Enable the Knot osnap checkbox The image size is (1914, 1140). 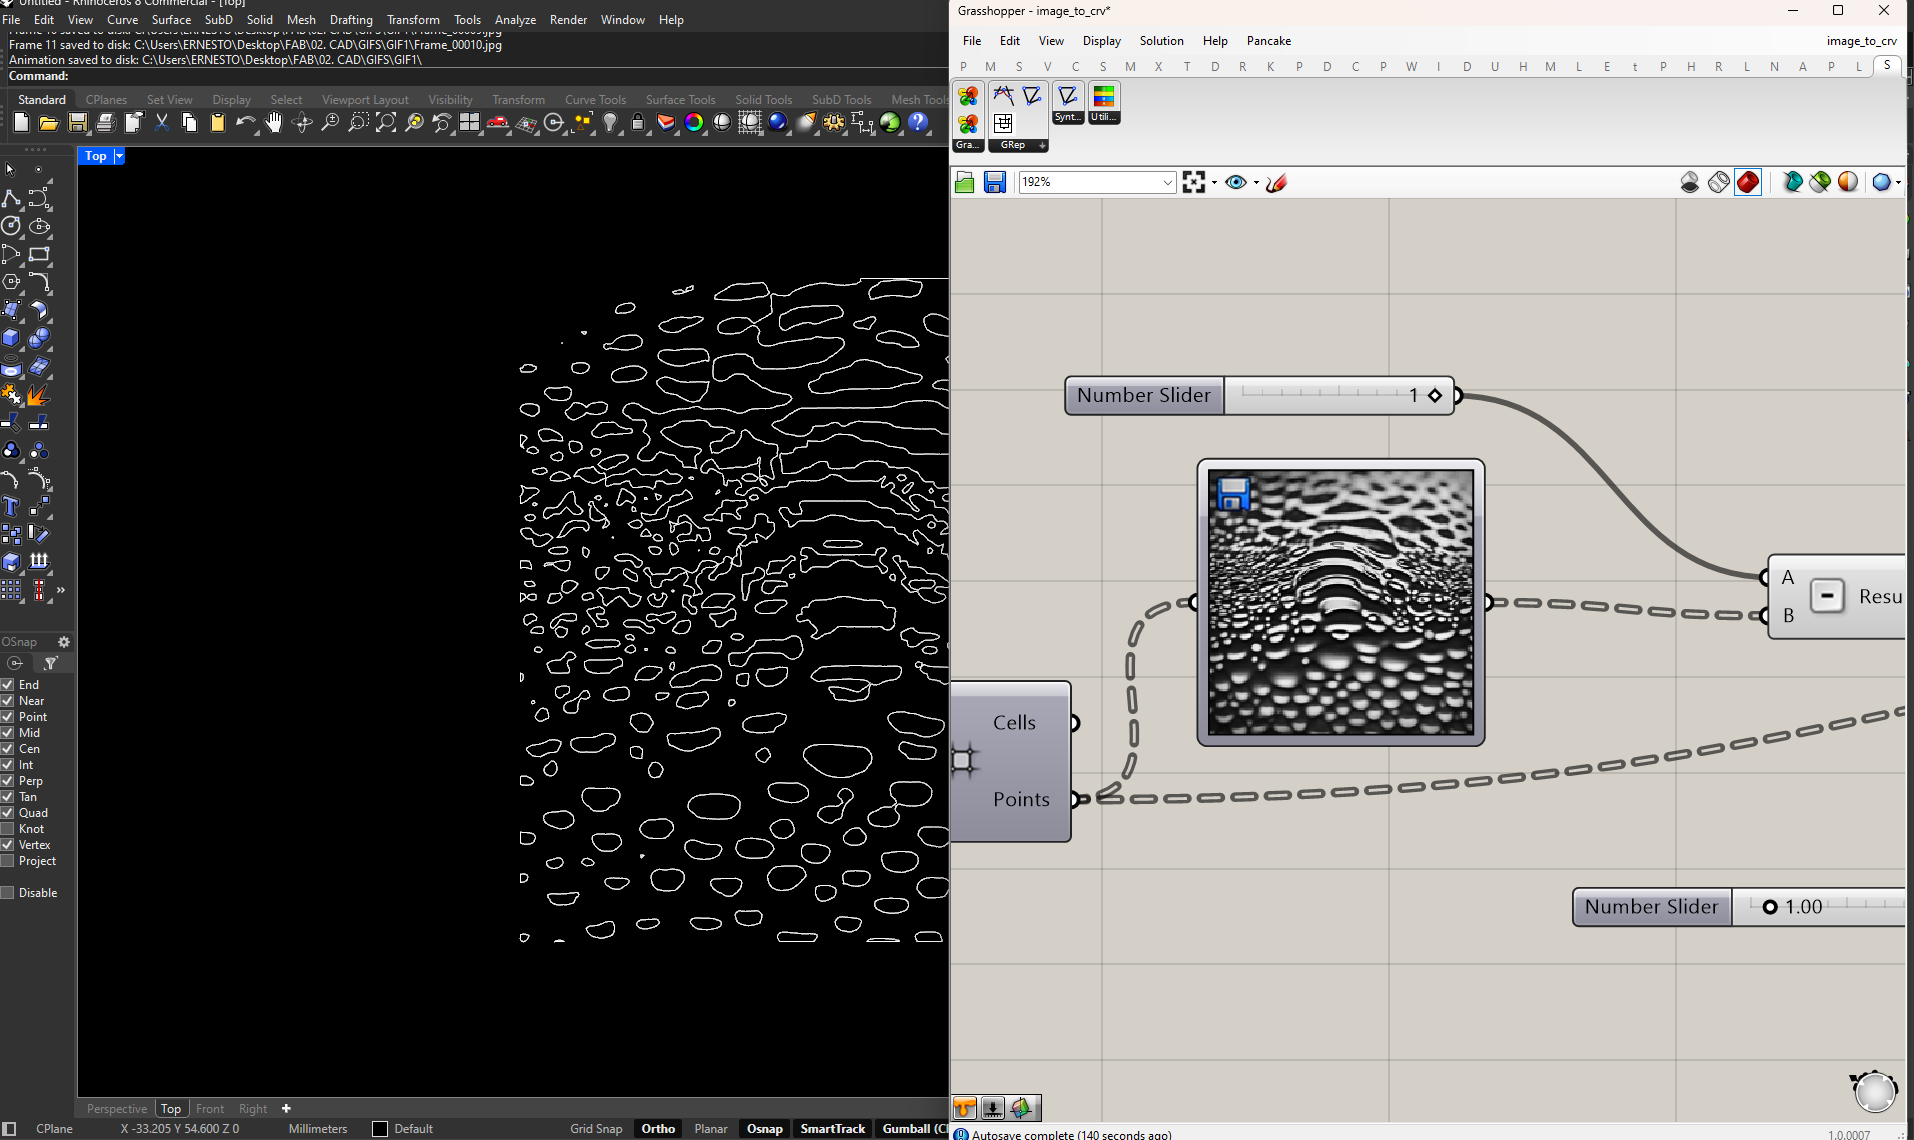pos(7,829)
